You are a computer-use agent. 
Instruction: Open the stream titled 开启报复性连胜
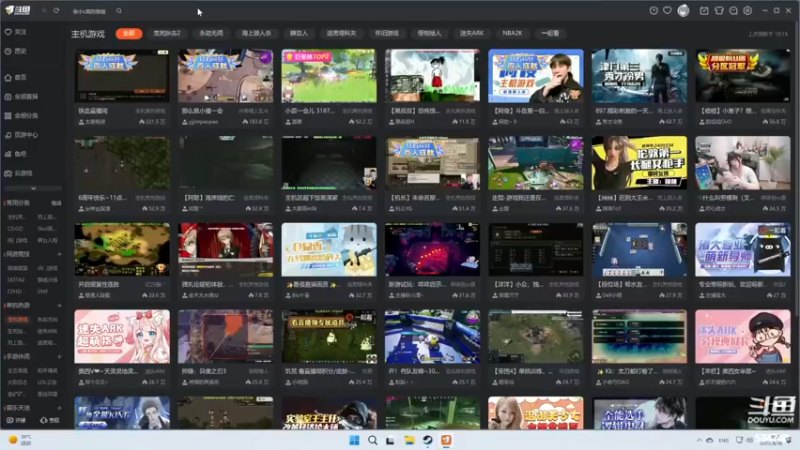click(x=122, y=249)
